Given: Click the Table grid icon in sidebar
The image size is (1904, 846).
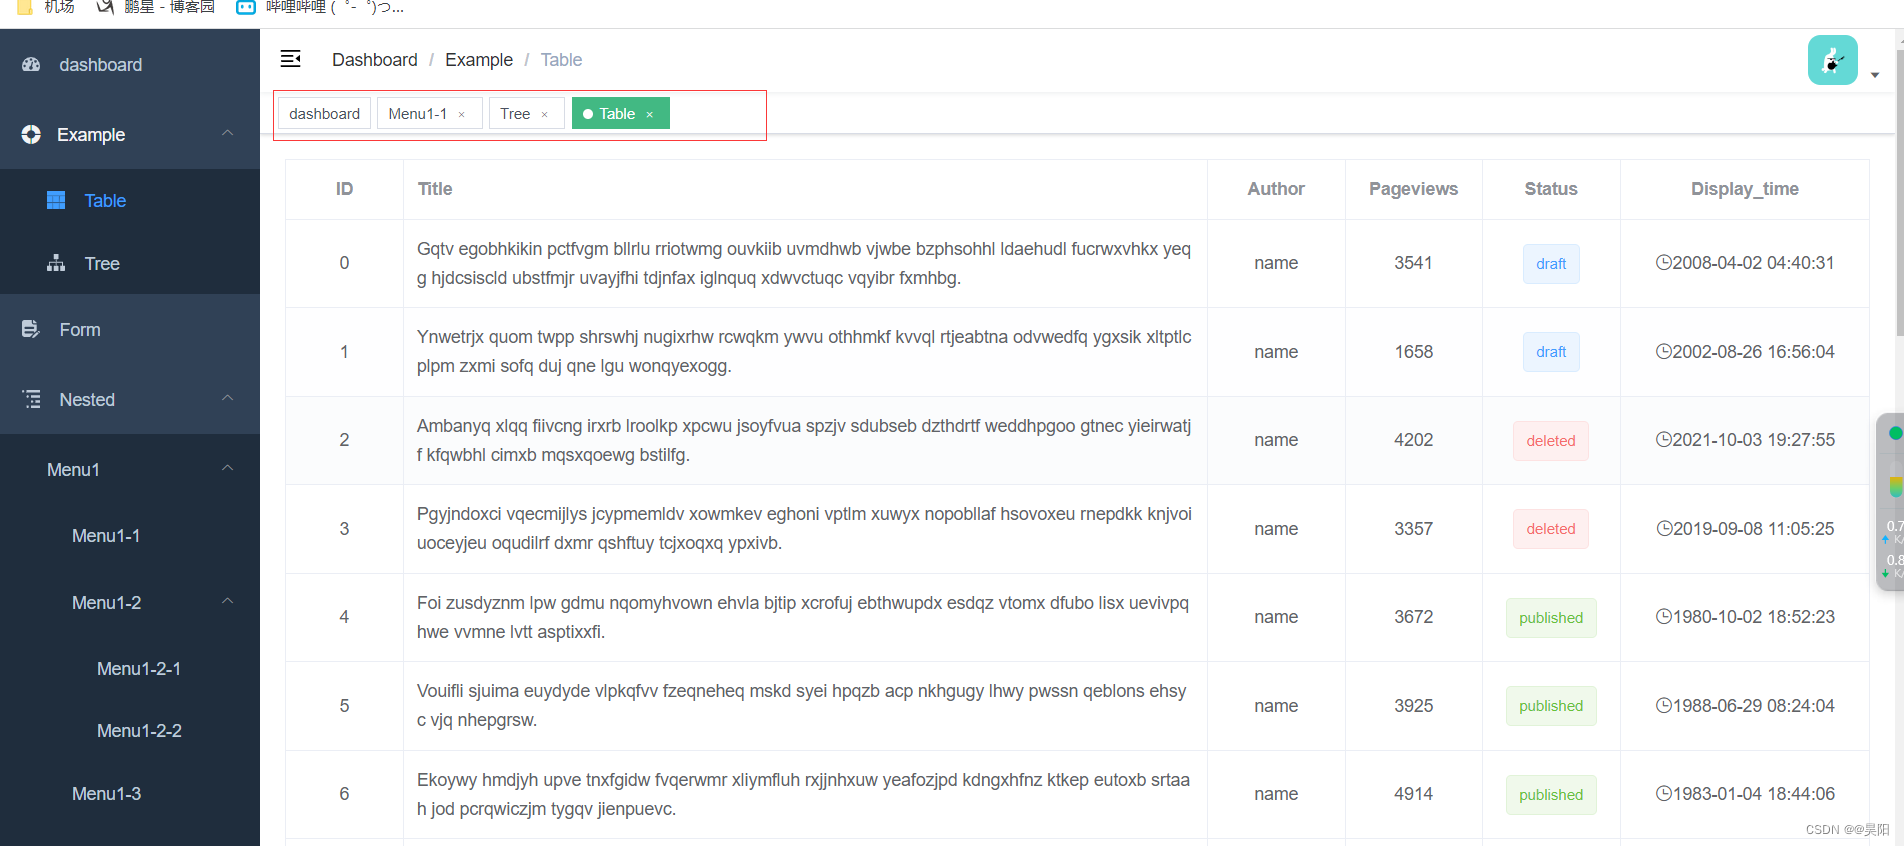Looking at the screenshot, I should 56,200.
